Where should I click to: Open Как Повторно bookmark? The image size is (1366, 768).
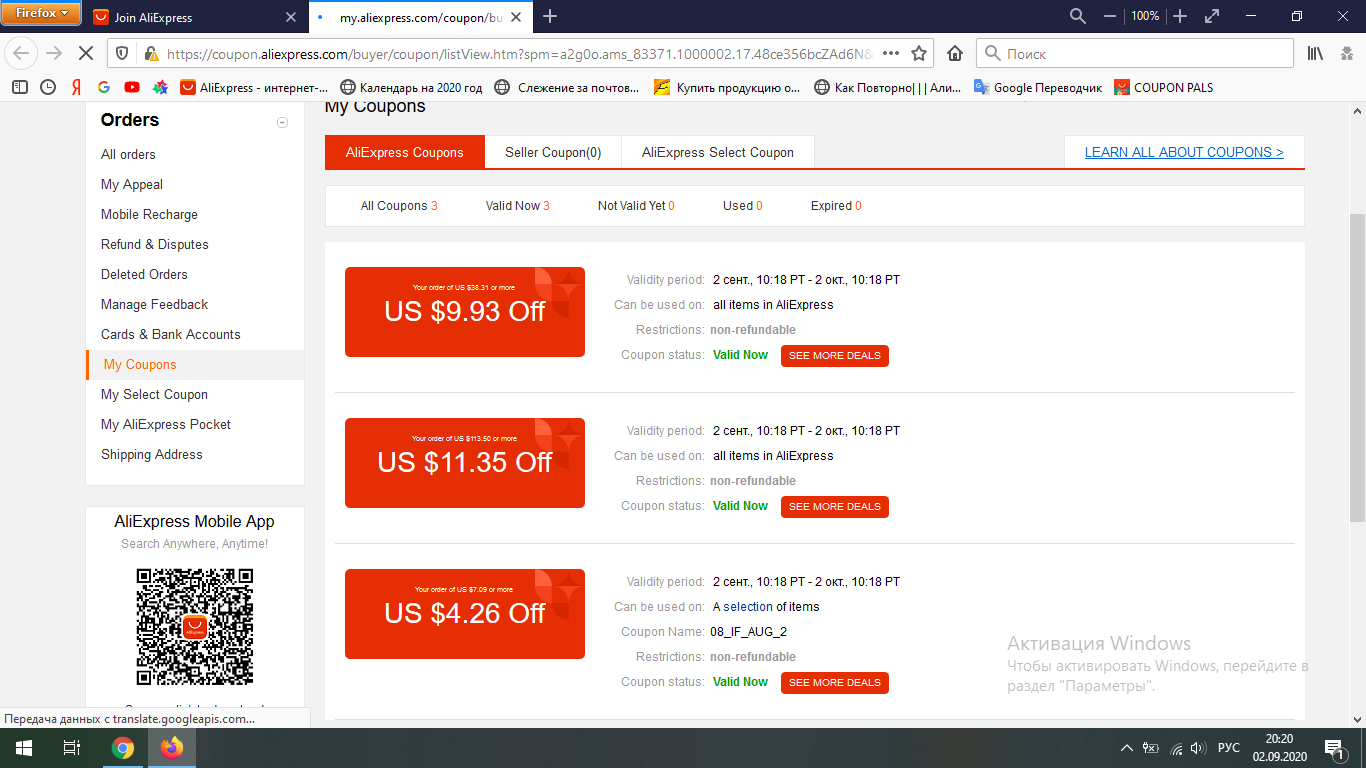[x=888, y=87]
